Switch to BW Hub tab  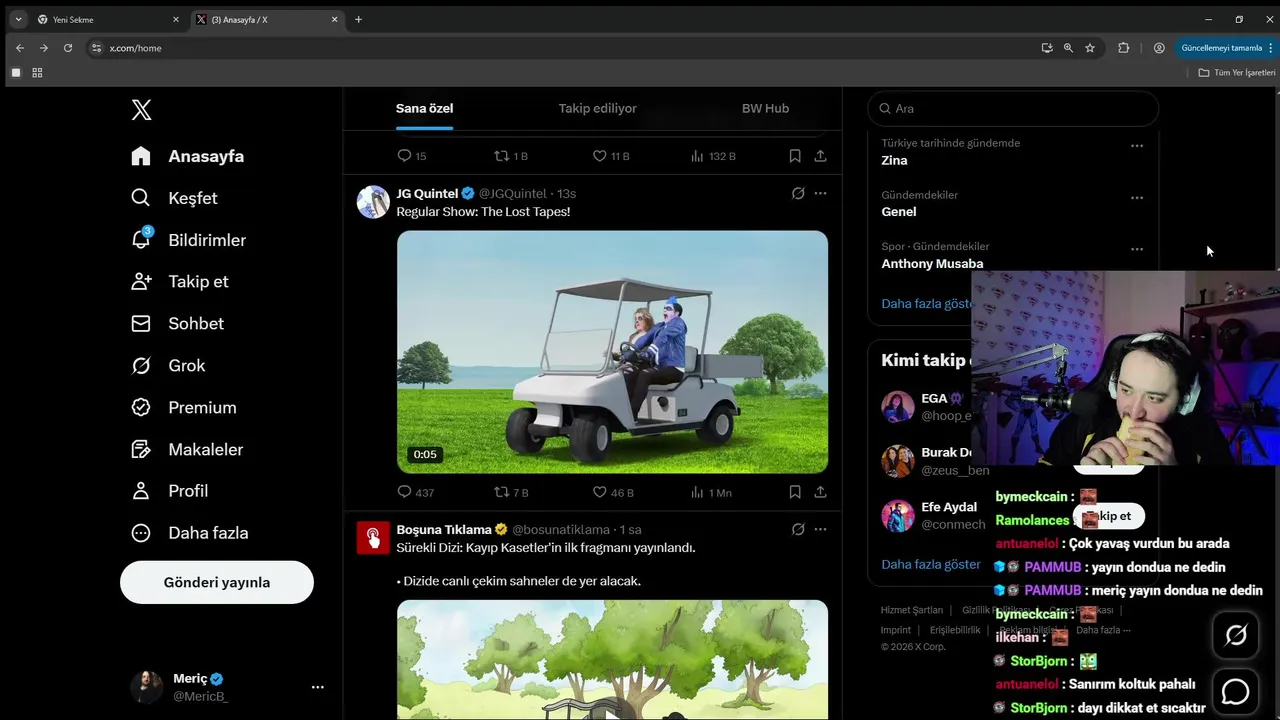coord(765,108)
